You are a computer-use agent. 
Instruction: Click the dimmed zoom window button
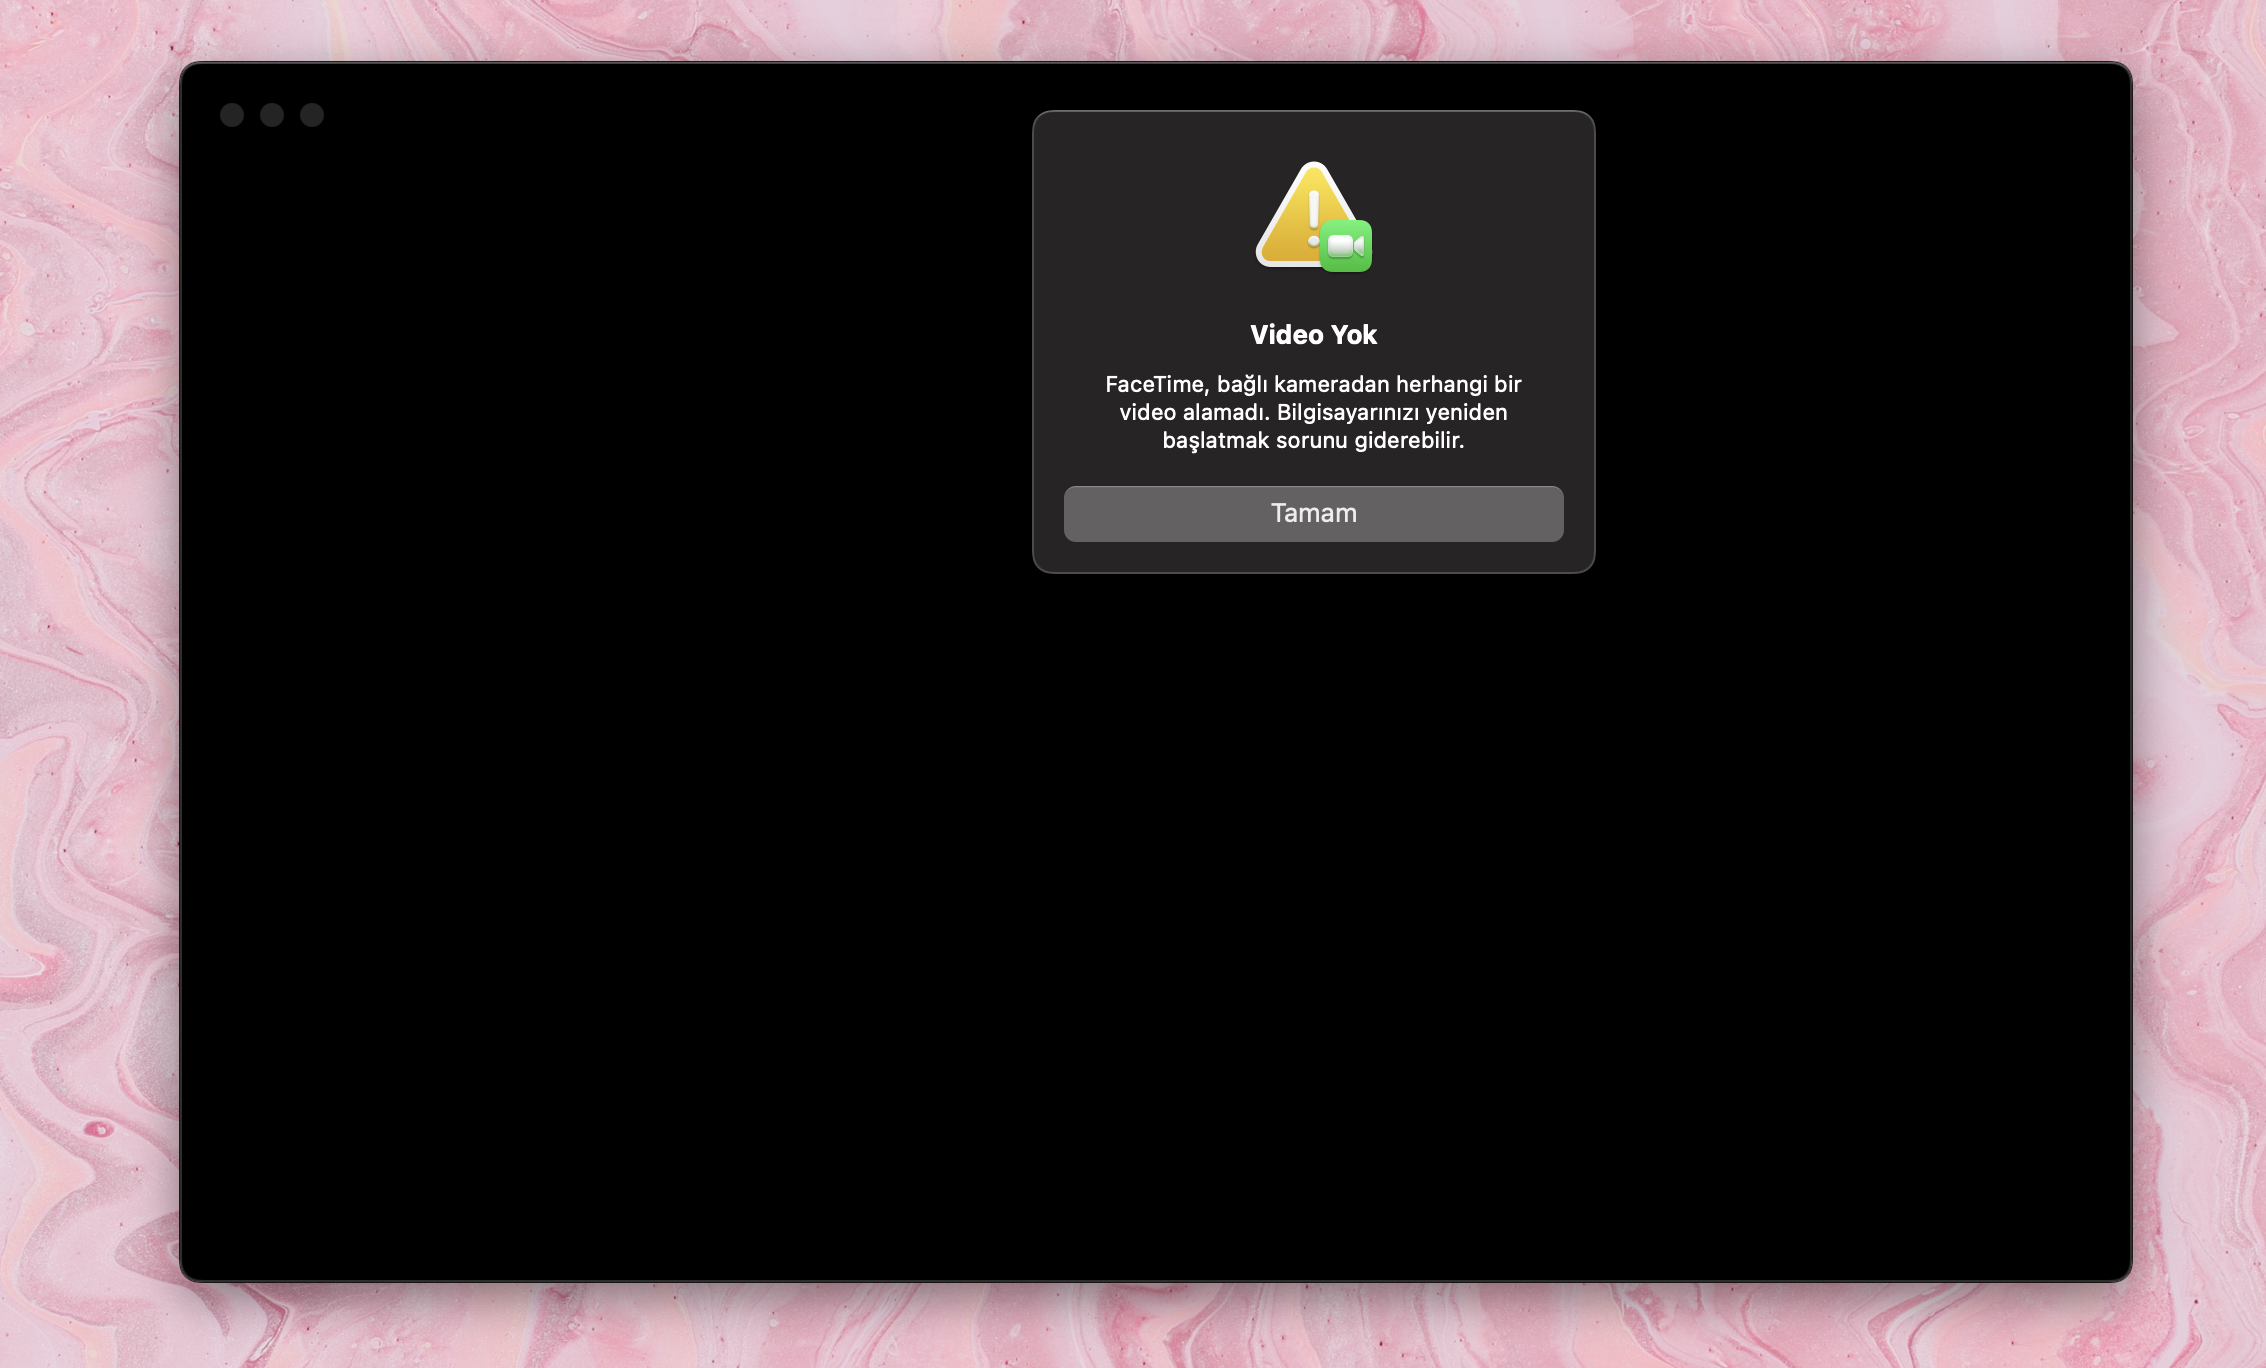(312, 115)
